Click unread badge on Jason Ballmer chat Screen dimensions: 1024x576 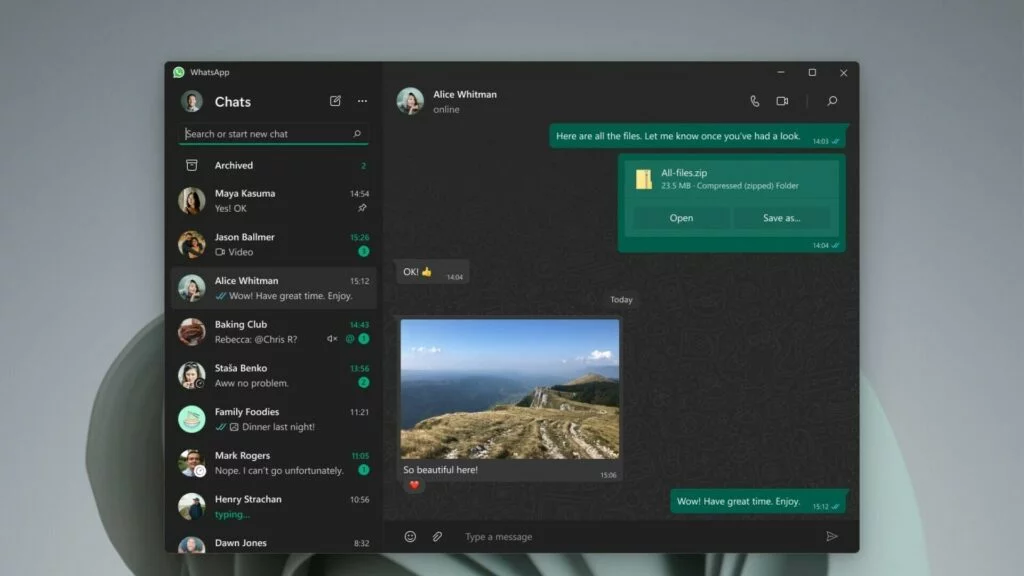click(x=364, y=251)
